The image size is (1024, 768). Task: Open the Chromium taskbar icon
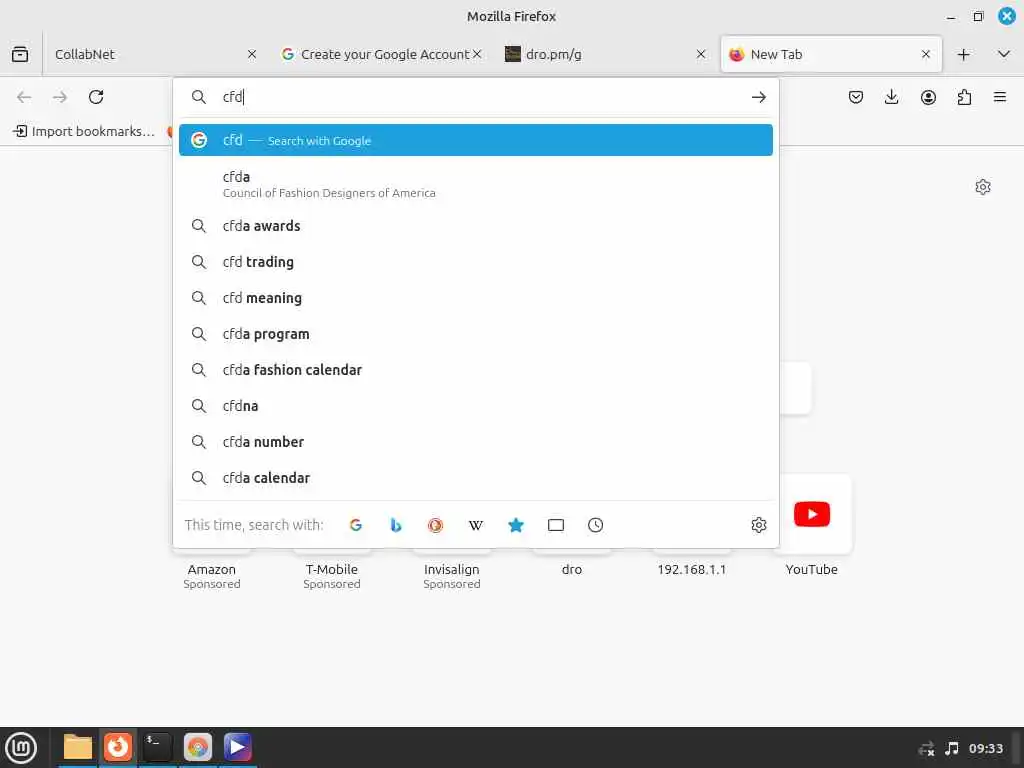coord(198,748)
